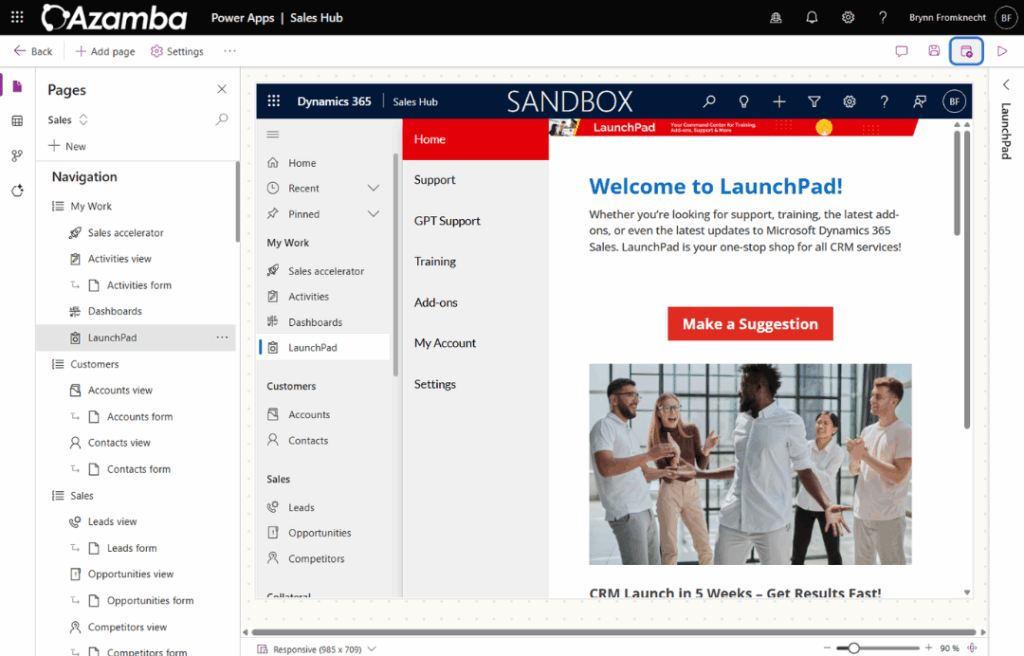Open the Data table icon in left rail
Viewport: 1024px width, 656px height.
tap(17, 121)
